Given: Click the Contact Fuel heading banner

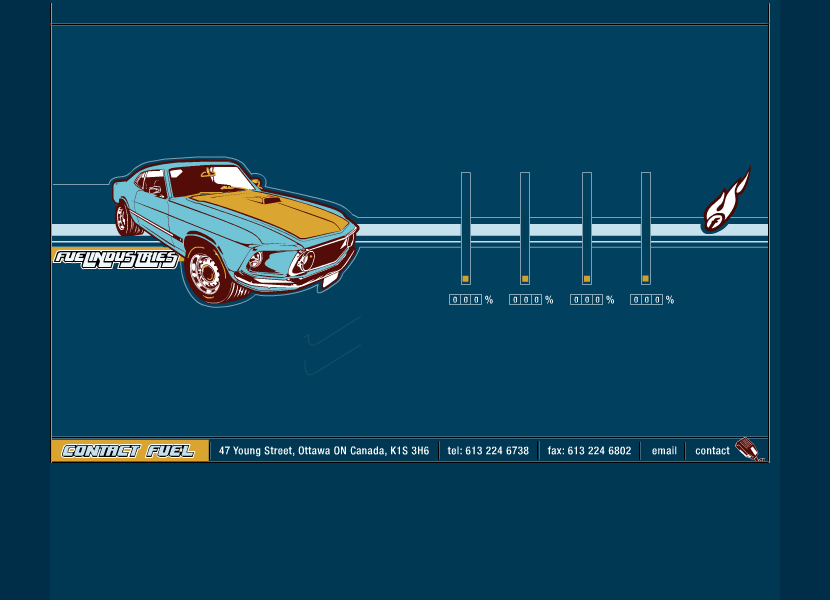Looking at the screenshot, I should coord(130,451).
